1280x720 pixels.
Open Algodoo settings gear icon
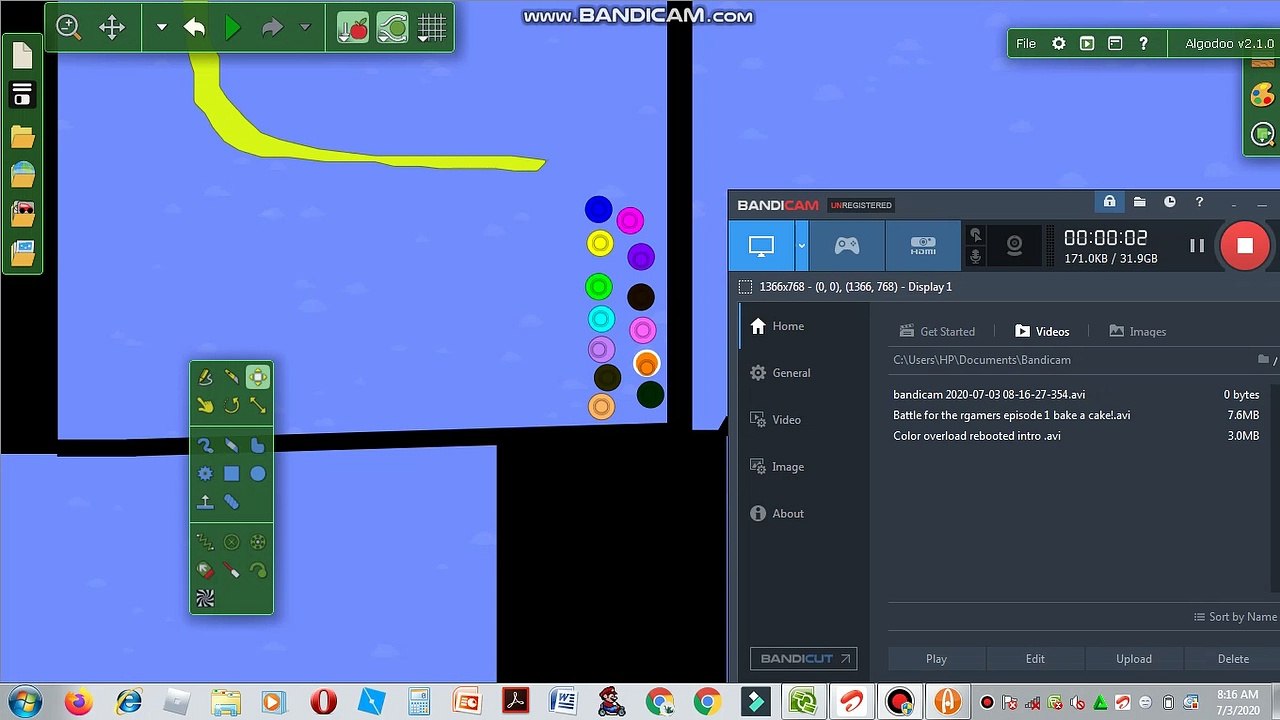pos(1059,44)
